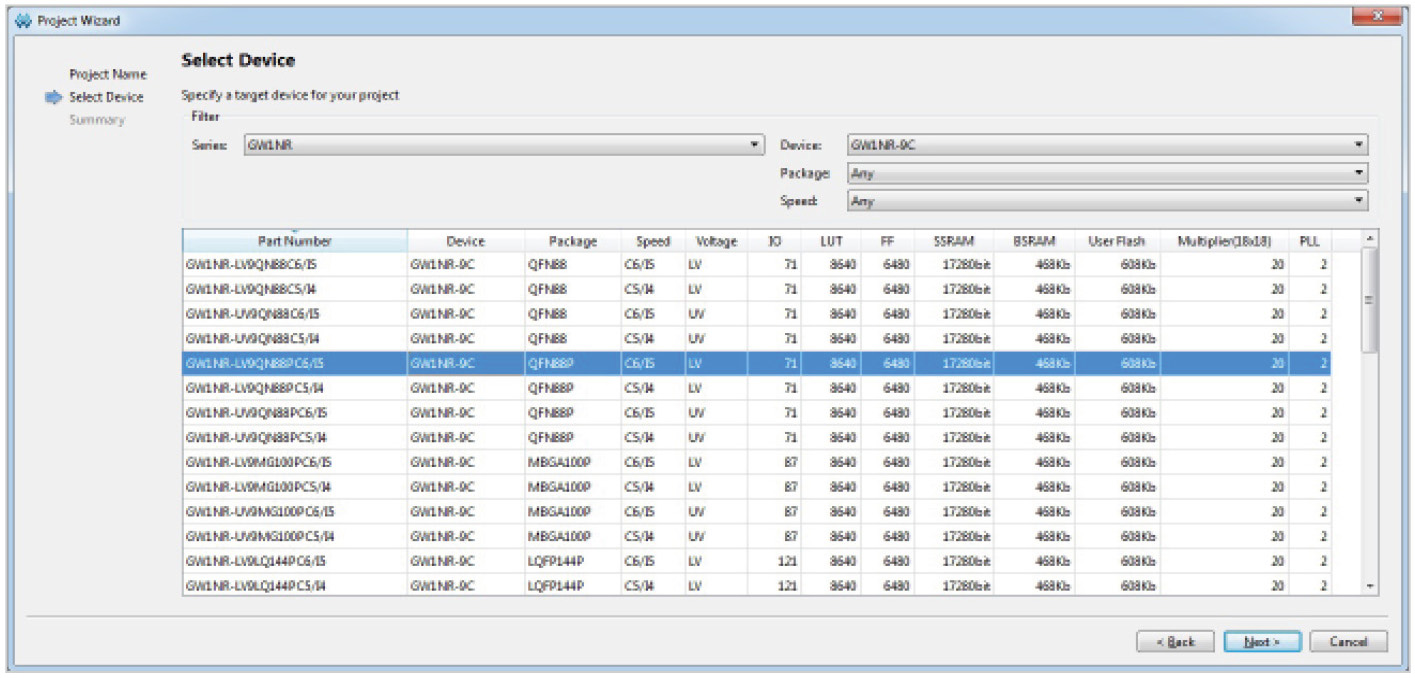Sort by Part Number column header
Image resolution: width=1415 pixels, height=678 pixels.
[x=294, y=241]
